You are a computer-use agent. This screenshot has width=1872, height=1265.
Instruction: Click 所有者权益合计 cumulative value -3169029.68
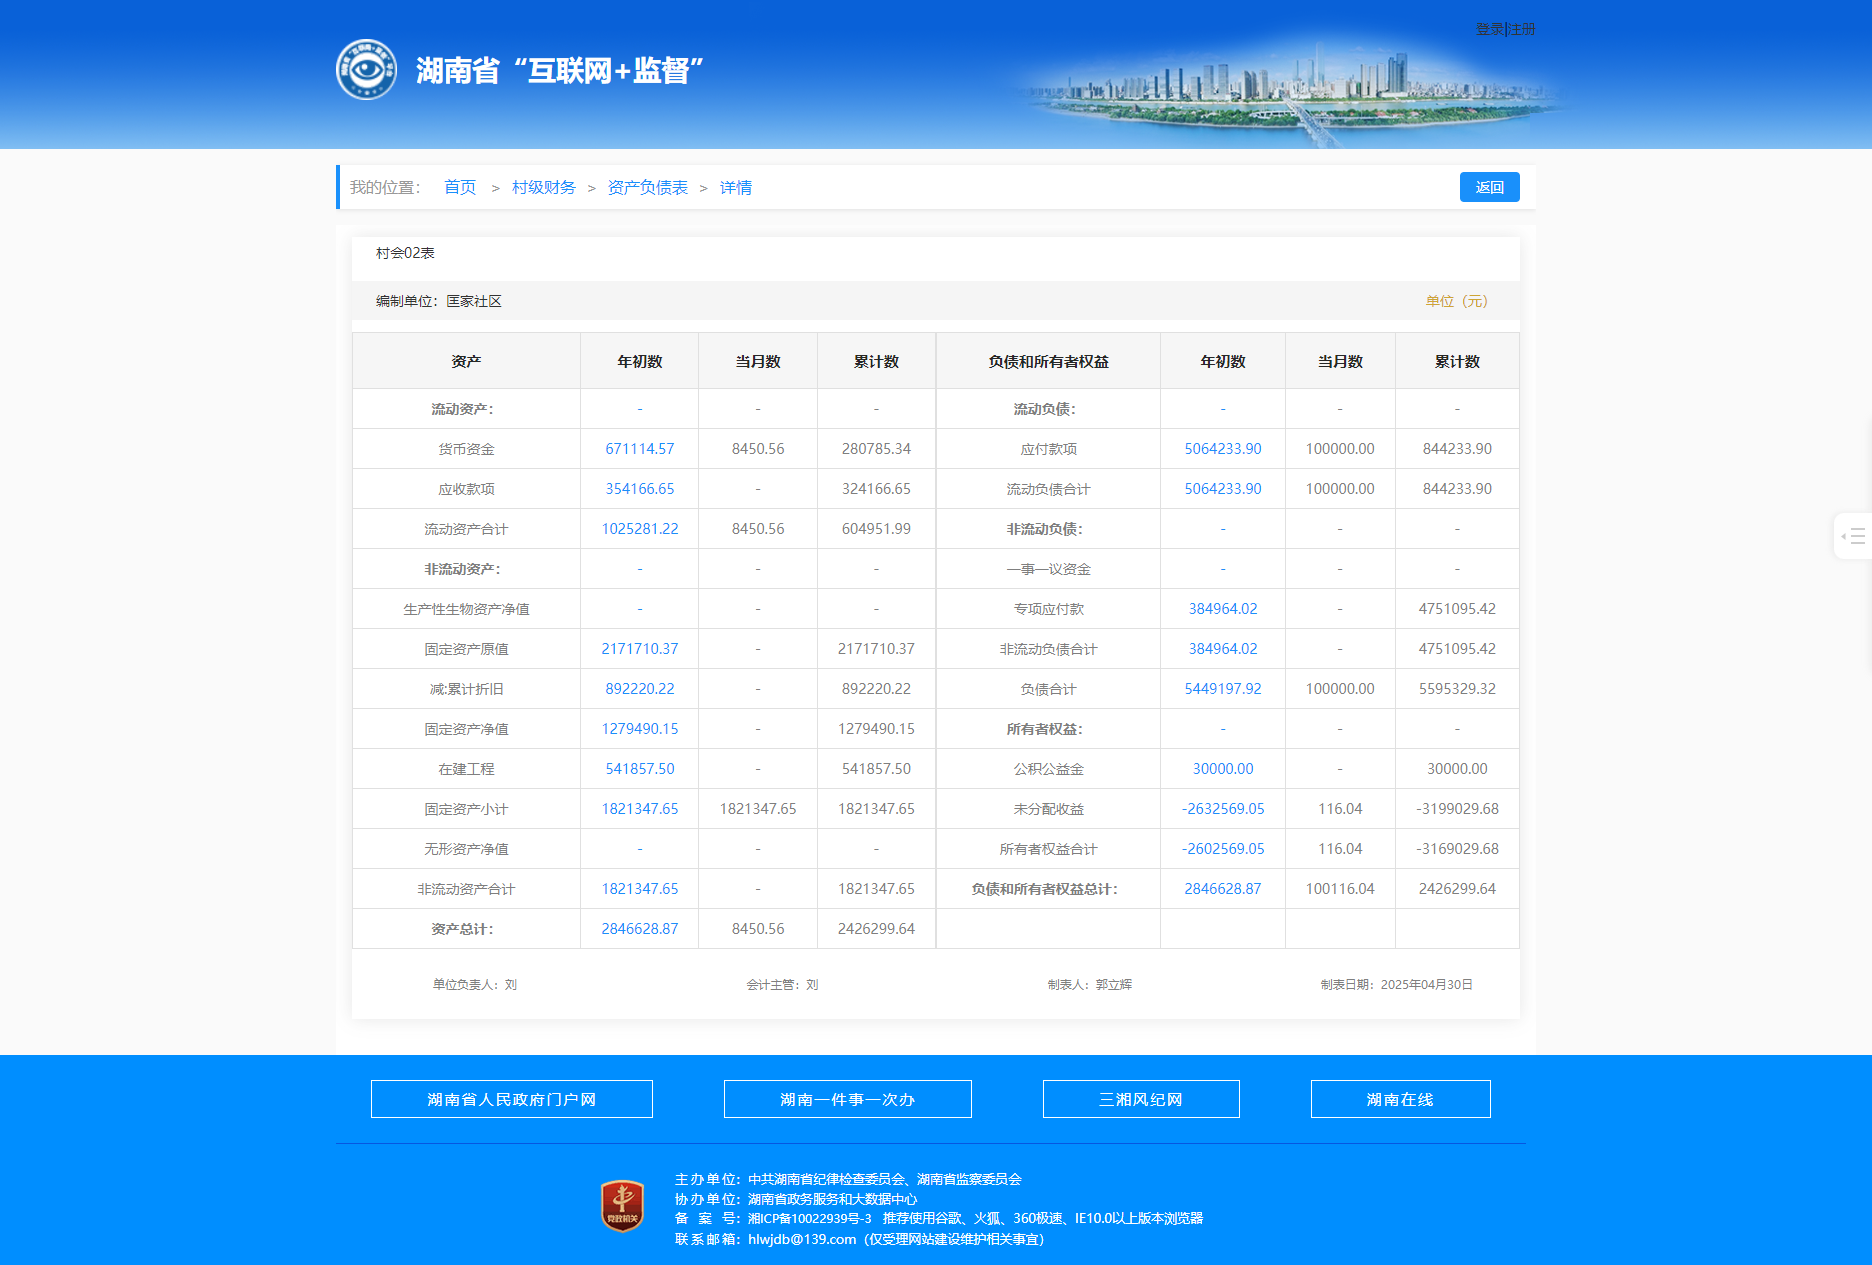point(1457,849)
